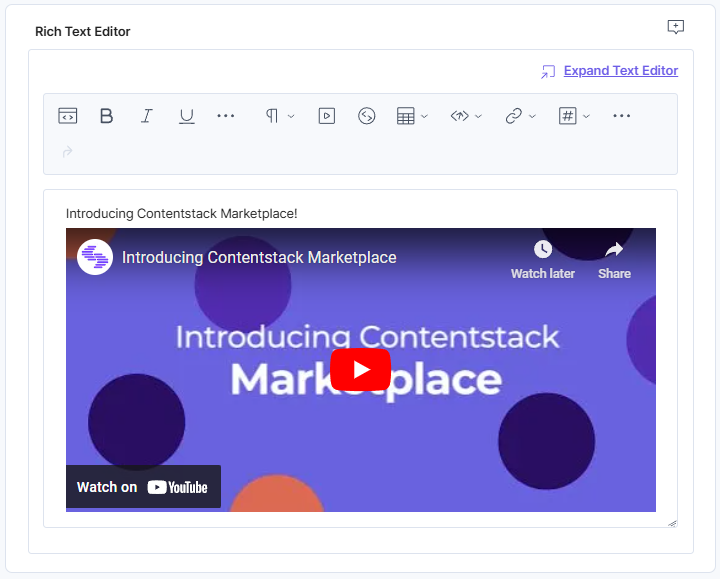The height and width of the screenshot is (579, 720).
Task: Open the insert table dropdown
Action: coord(412,116)
